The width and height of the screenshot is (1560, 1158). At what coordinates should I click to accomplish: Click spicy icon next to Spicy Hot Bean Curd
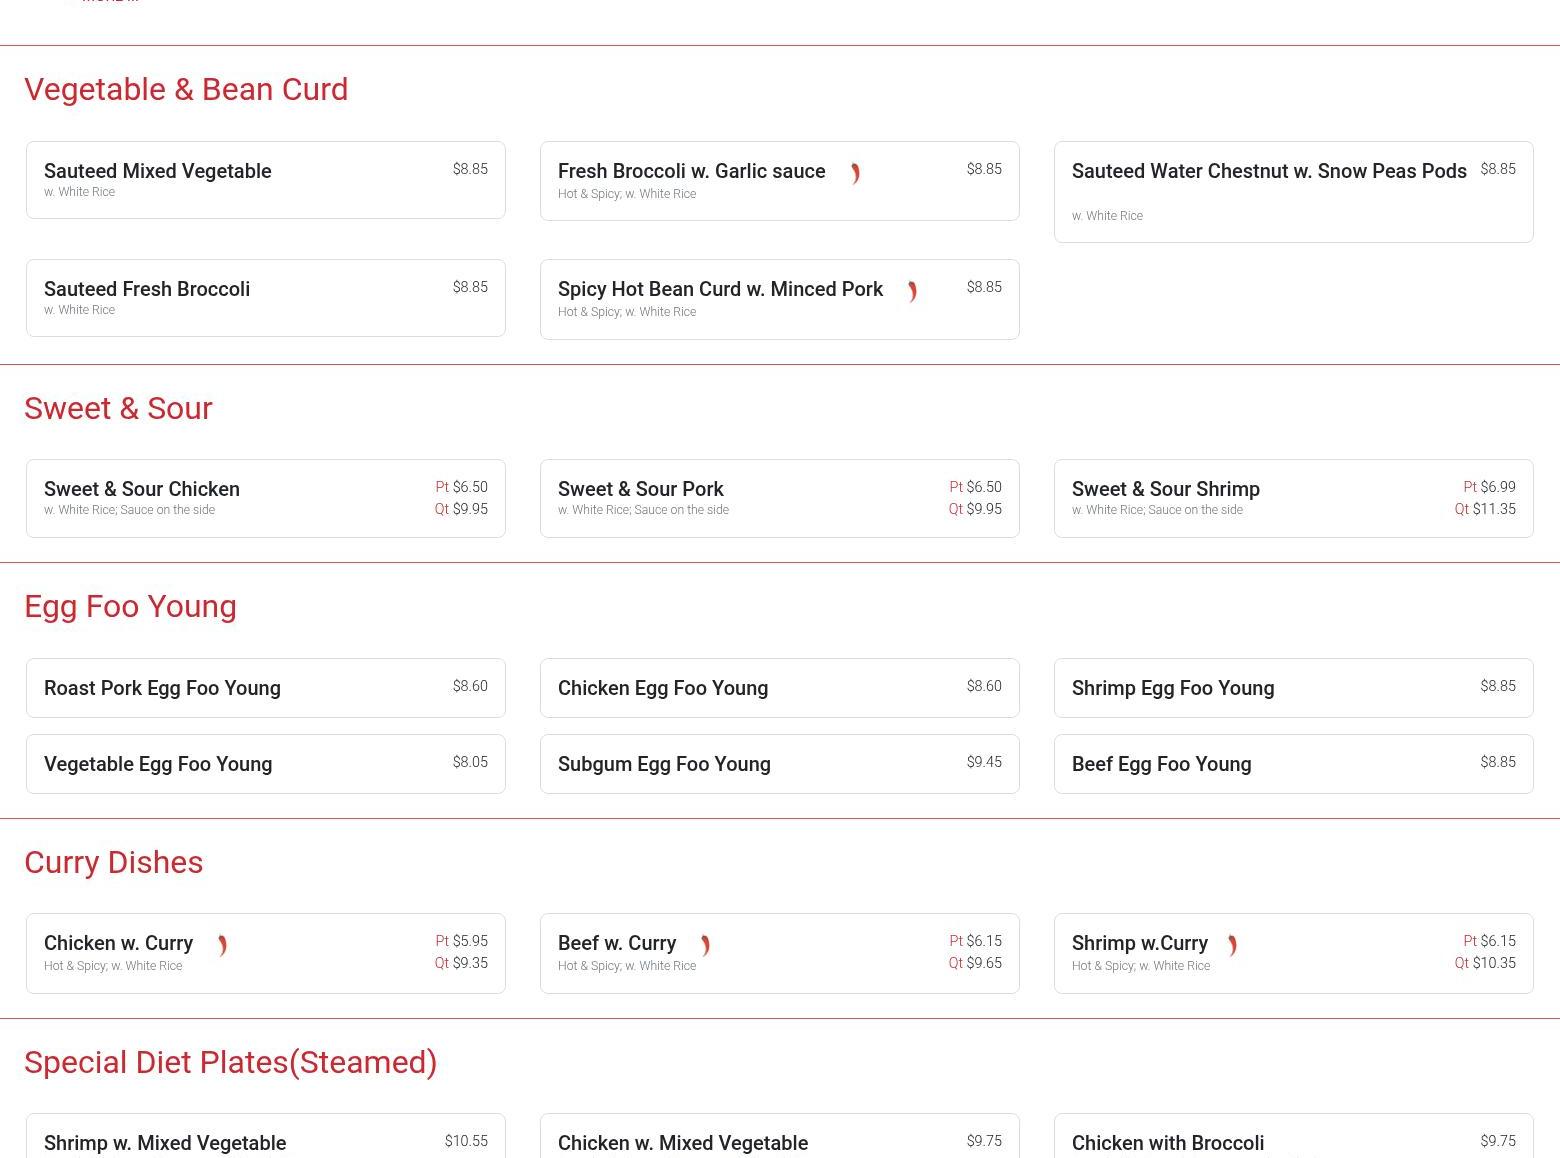(x=912, y=292)
